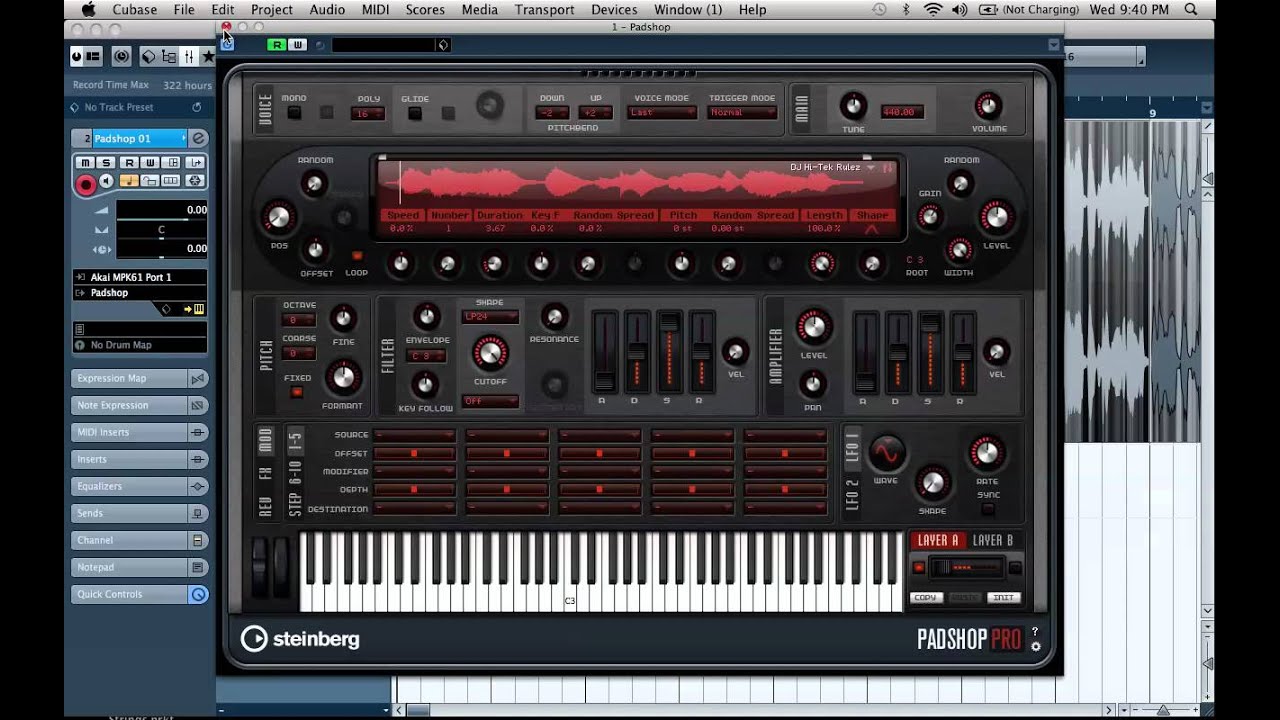Image resolution: width=1280 pixels, height=720 pixels.
Task: Open the Transport menu
Action: 545,9
